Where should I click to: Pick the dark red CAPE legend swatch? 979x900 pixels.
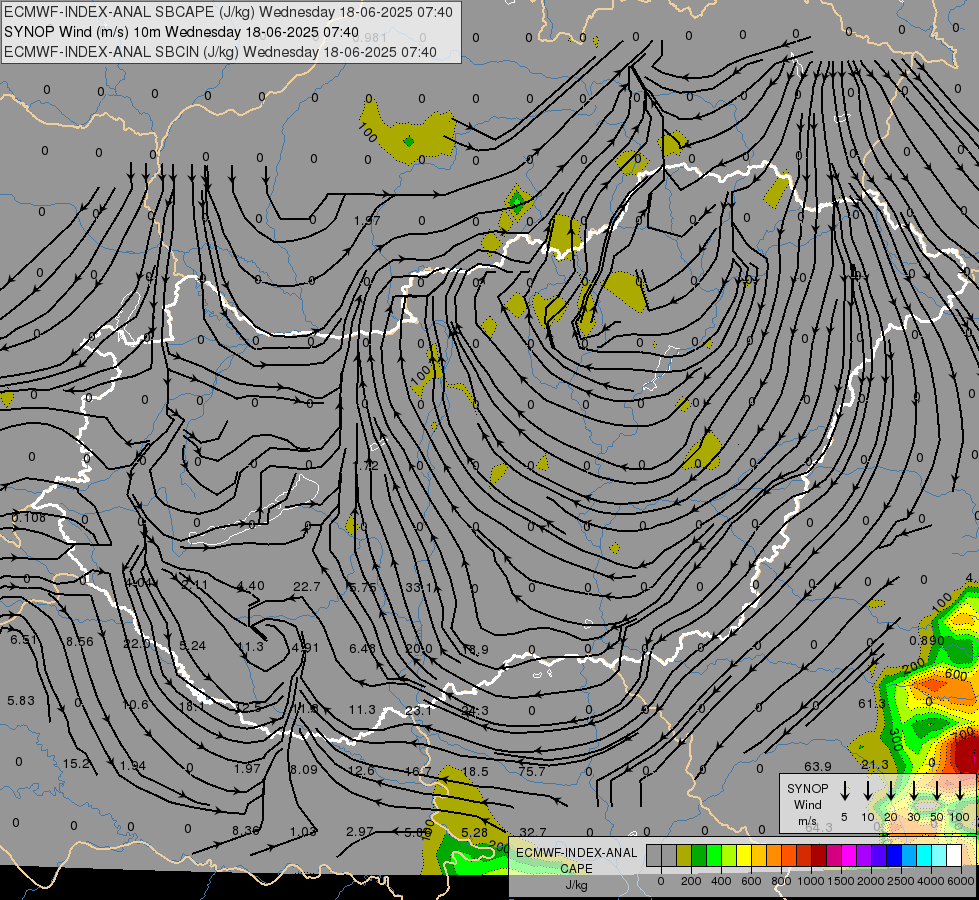[x=819, y=856]
